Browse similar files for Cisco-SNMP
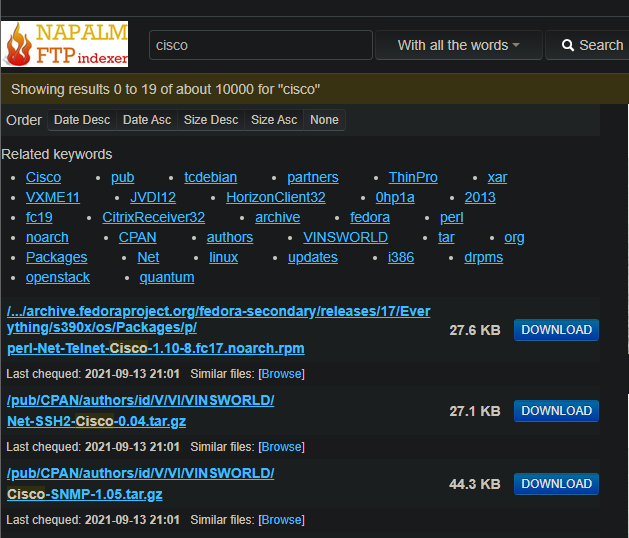 (282, 520)
